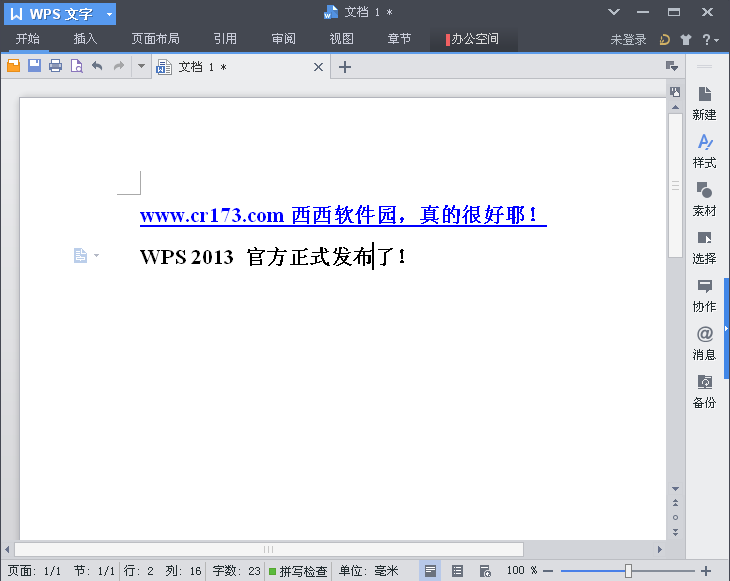The width and height of the screenshot is (730, 581).
Task: Open the template/home icon in quick toolbar
Action: pyautogui.click(x=14, y=66)
